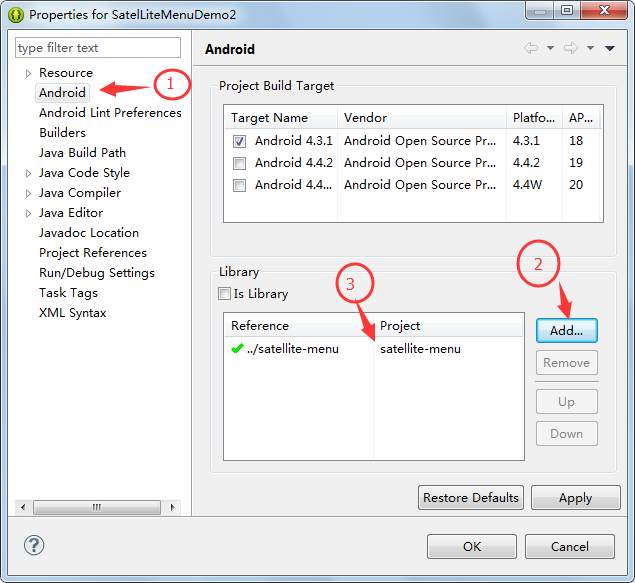This screenshot has width=635, height=583.
Task: Select Run/Debug Settings
Action: pos(97,273)
